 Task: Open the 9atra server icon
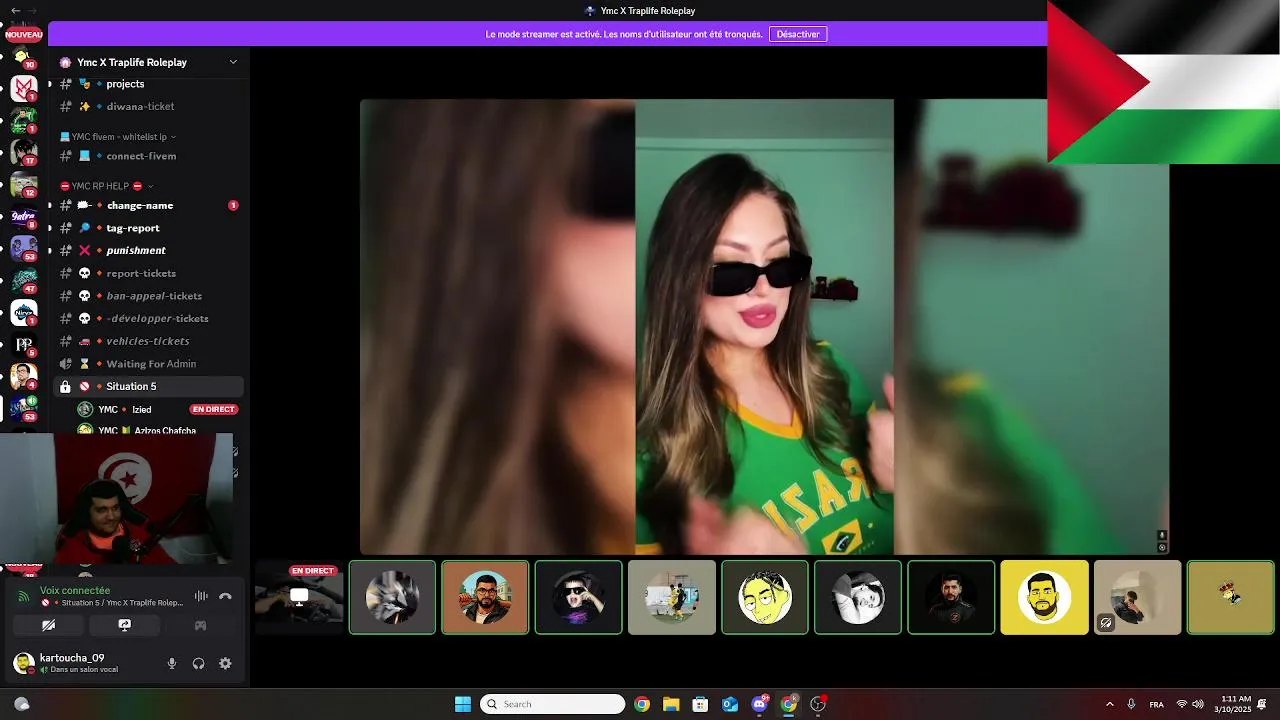click(24, 216)
